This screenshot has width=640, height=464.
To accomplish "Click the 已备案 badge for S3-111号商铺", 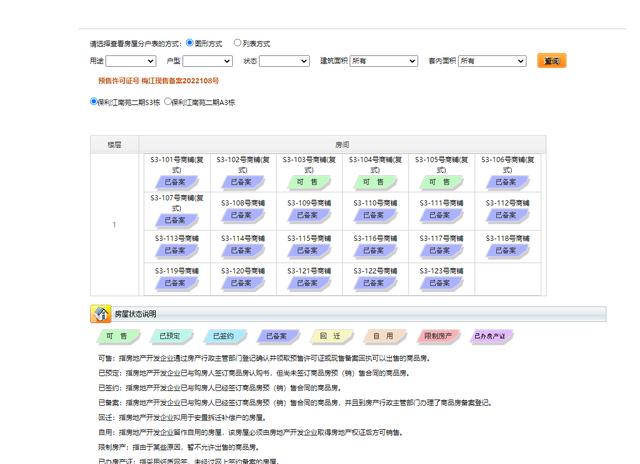I will pos(441,215).
